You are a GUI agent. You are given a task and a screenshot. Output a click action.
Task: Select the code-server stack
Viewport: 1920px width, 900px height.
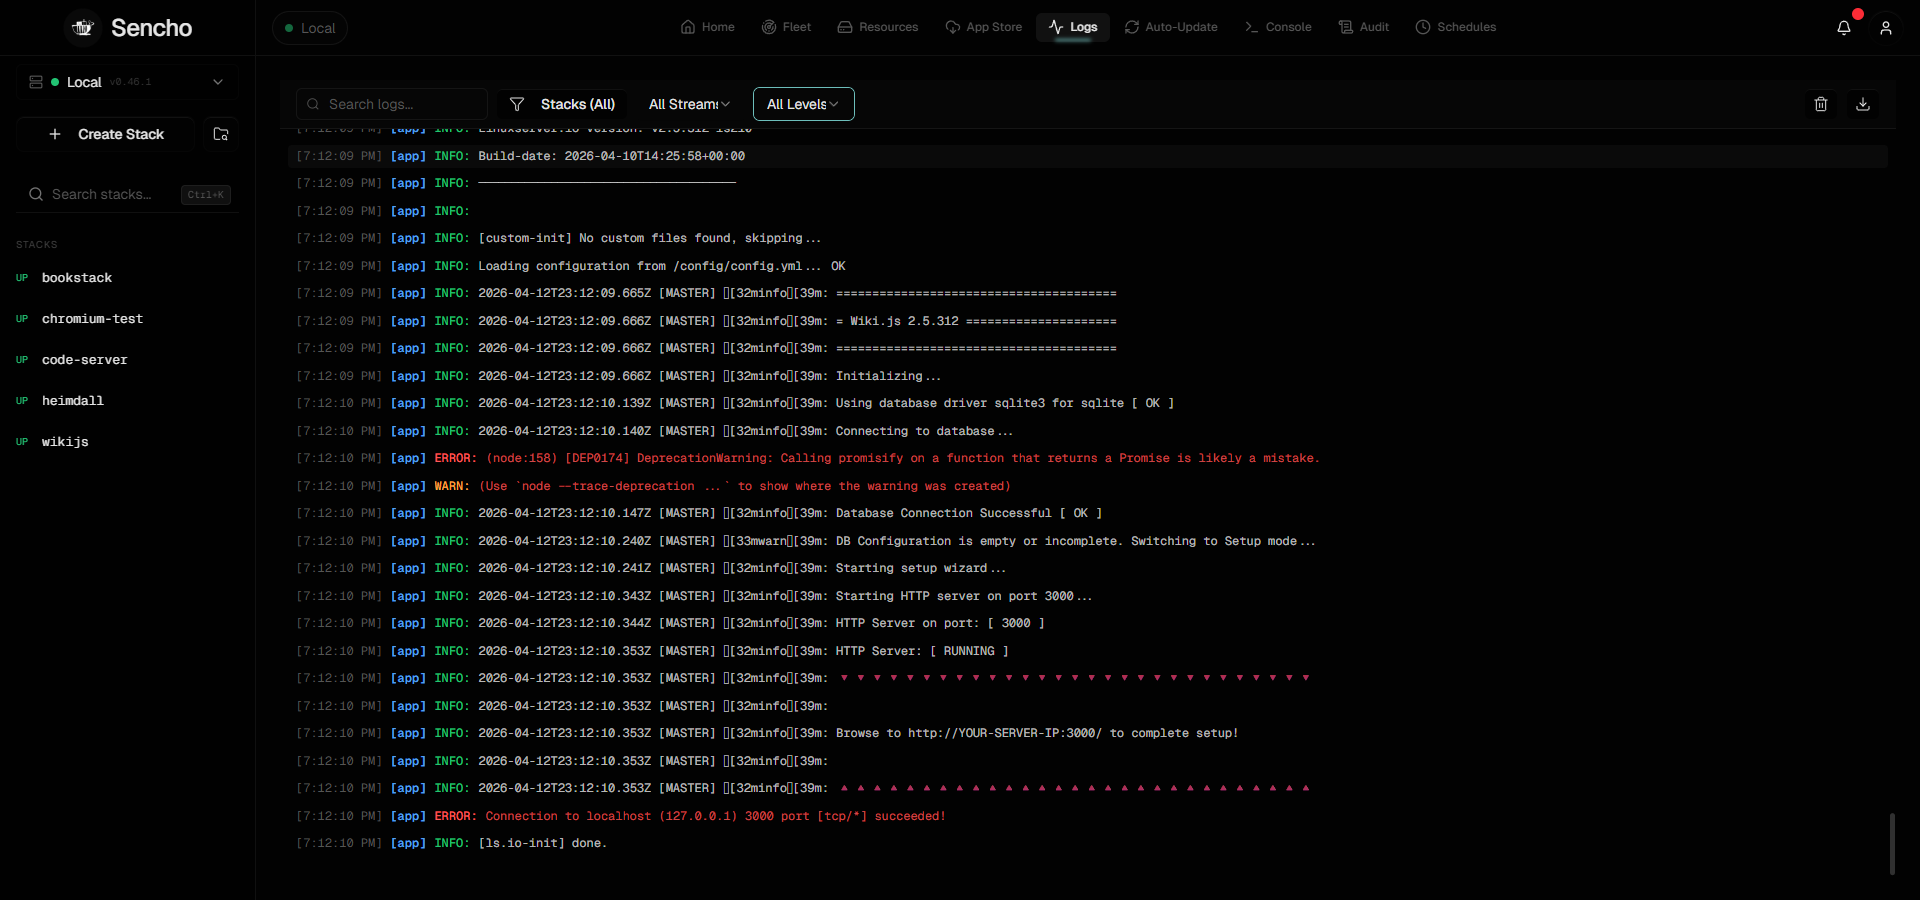127,360
